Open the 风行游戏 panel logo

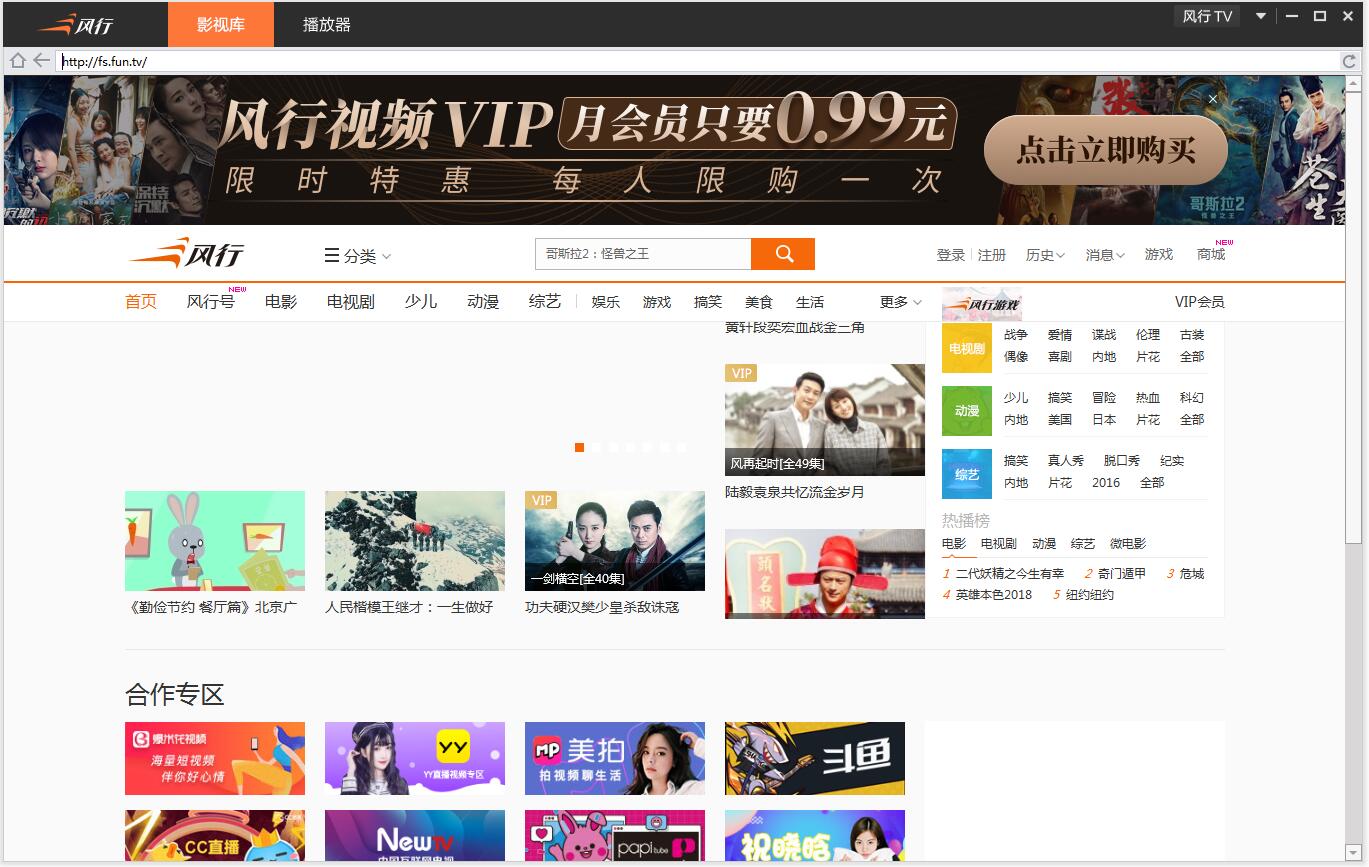pyautogui.click(x=982, y=302)
